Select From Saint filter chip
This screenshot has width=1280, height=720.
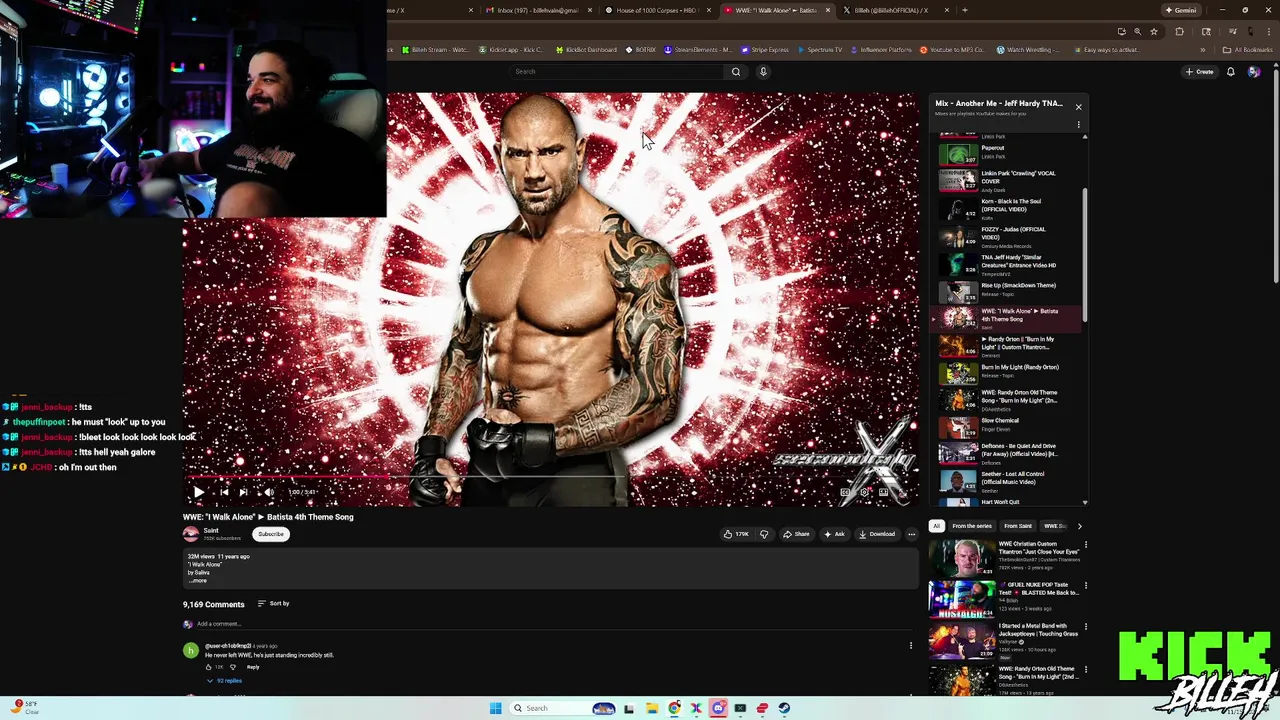coord(1018,526)
